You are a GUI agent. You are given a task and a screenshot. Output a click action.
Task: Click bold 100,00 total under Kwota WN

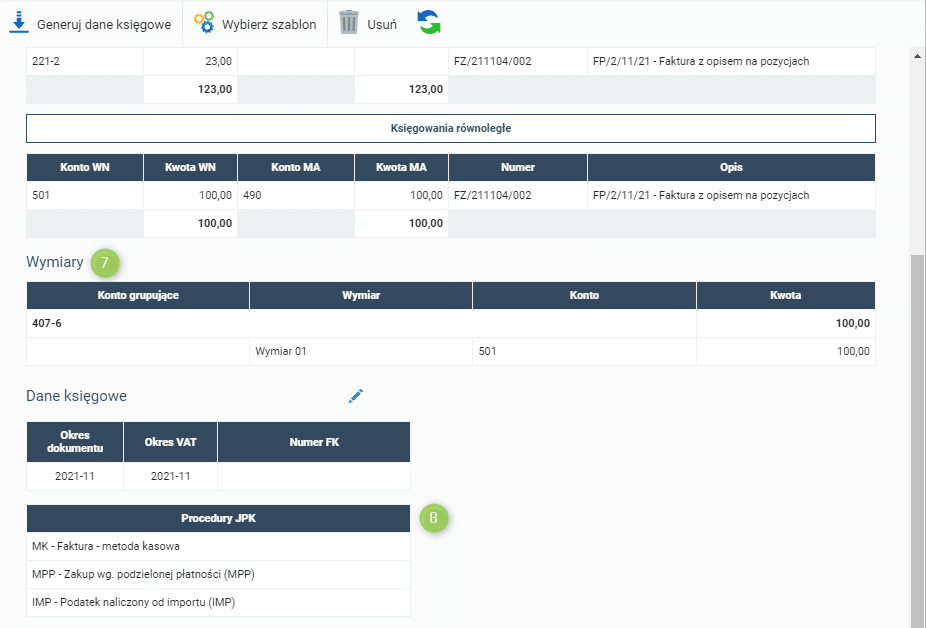[190, 223]
